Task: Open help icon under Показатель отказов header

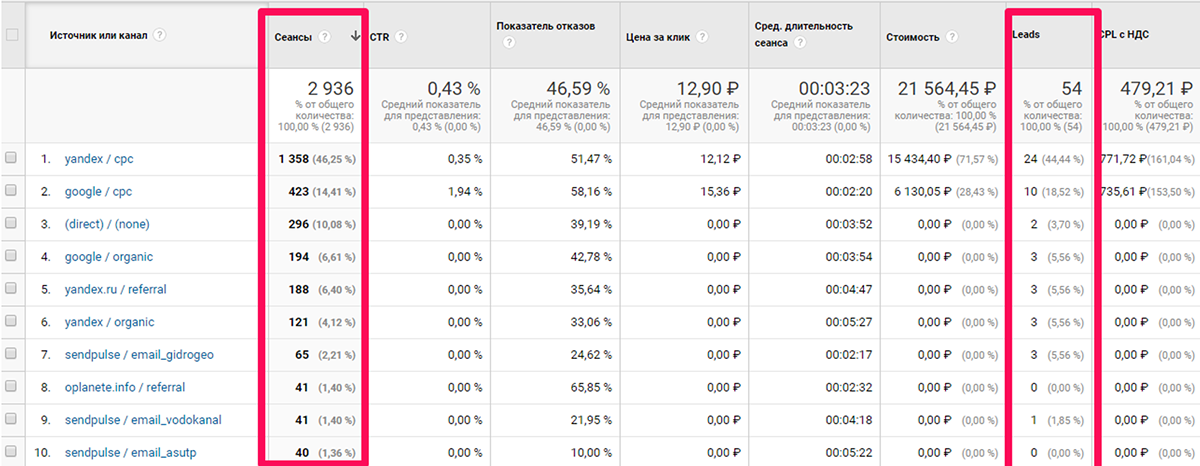Action: pos(510,43)
